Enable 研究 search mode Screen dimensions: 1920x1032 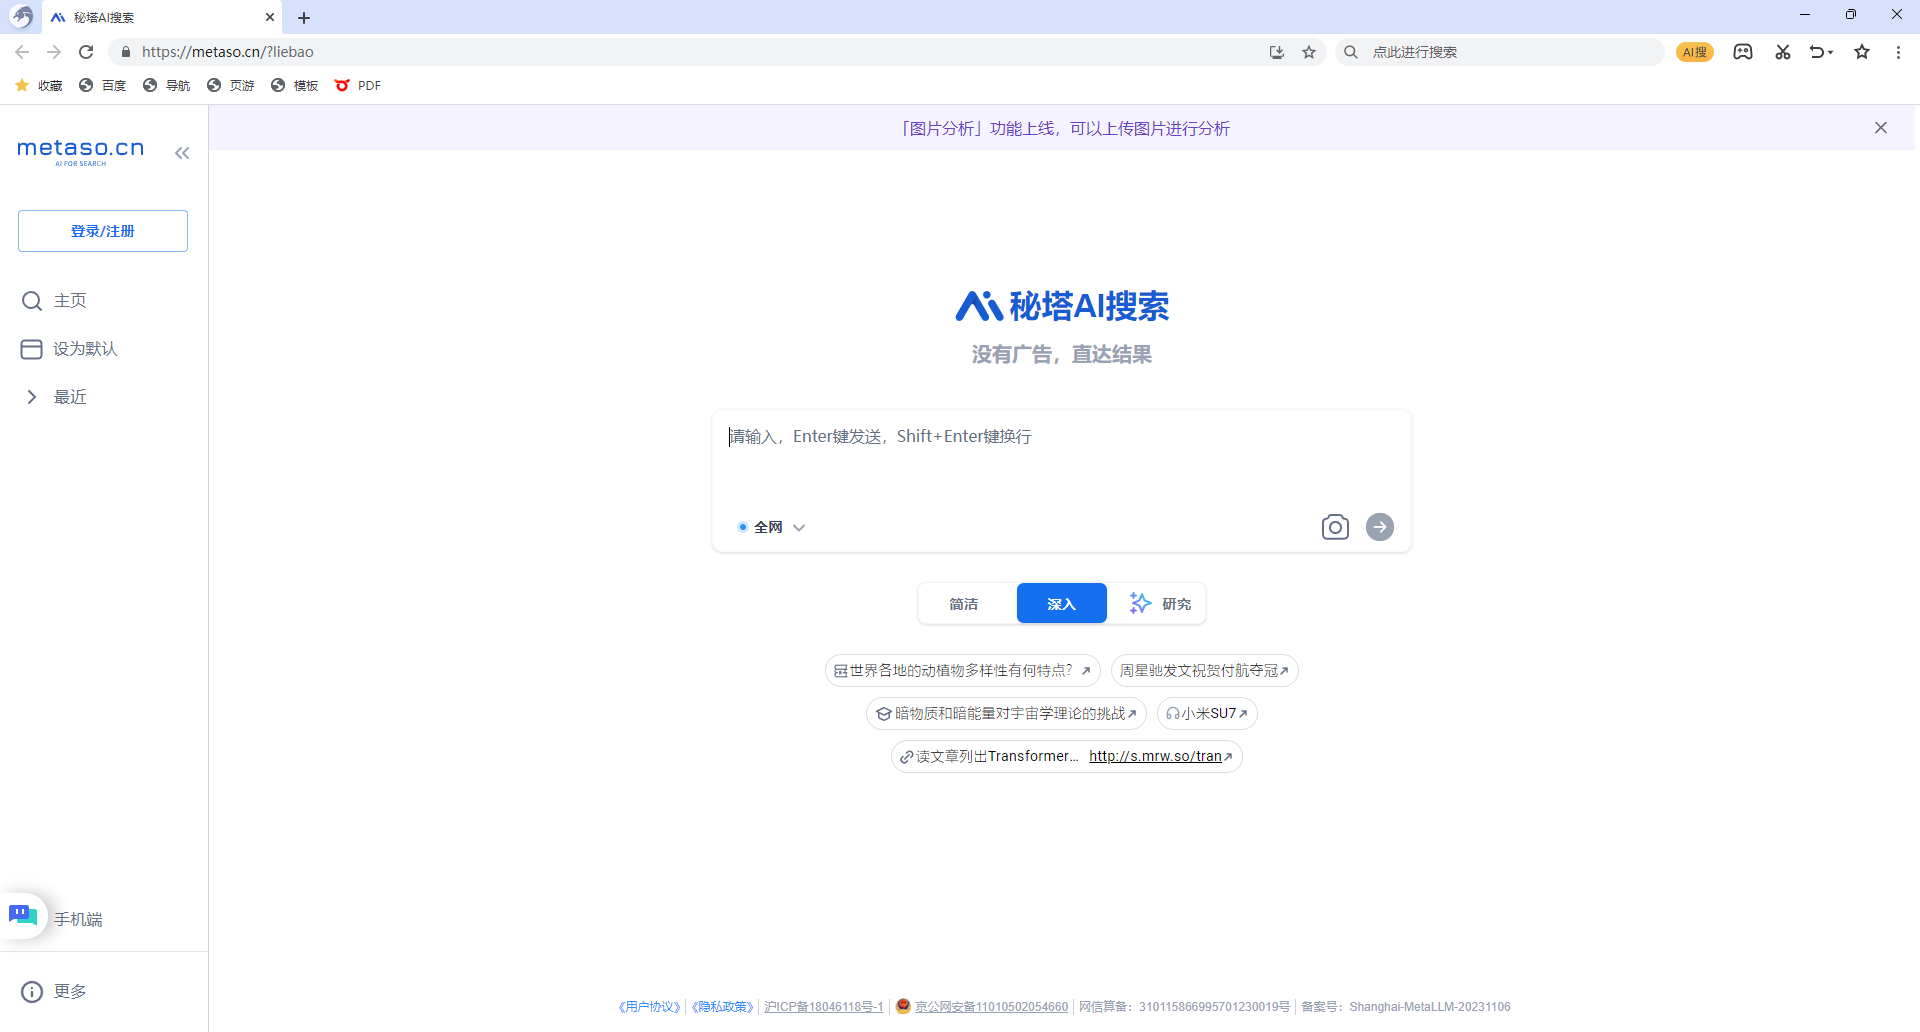coord(1160,603)
